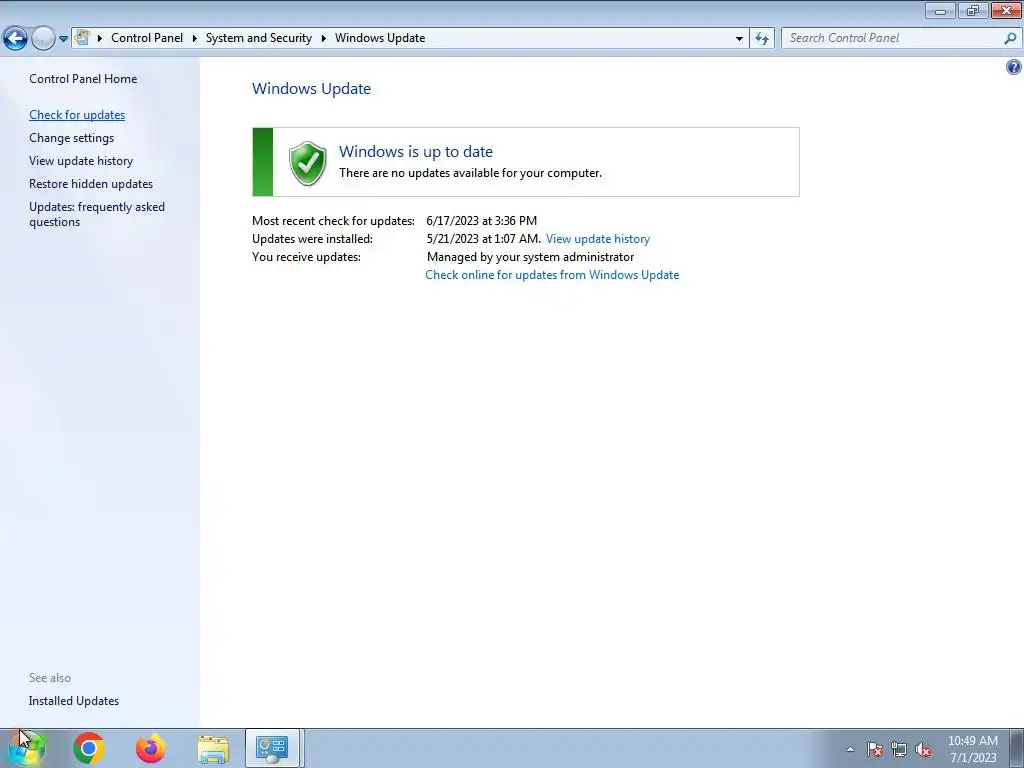
Task: Select Windows Update breadcrumb
Action: pos(380,38)
